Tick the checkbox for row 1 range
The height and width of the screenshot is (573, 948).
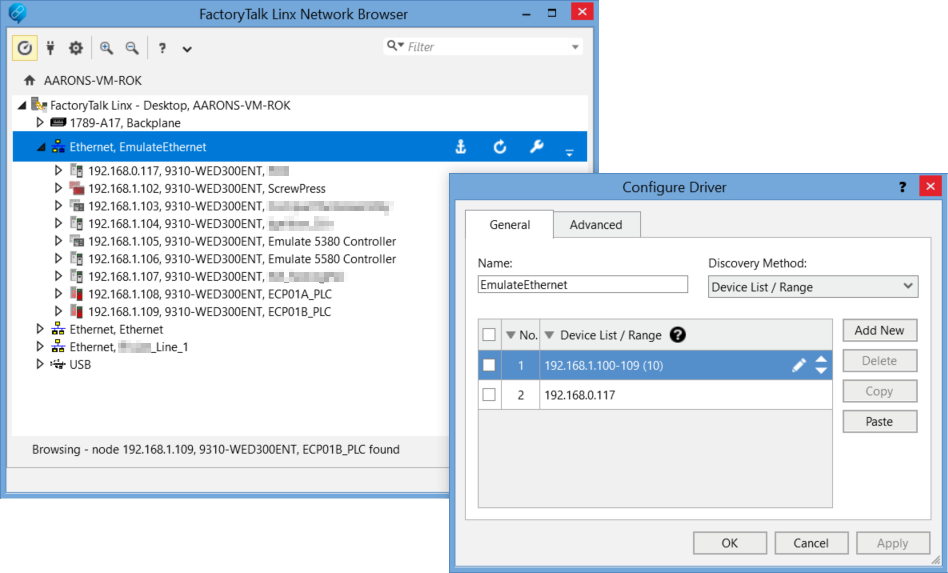tap(489, 364)
